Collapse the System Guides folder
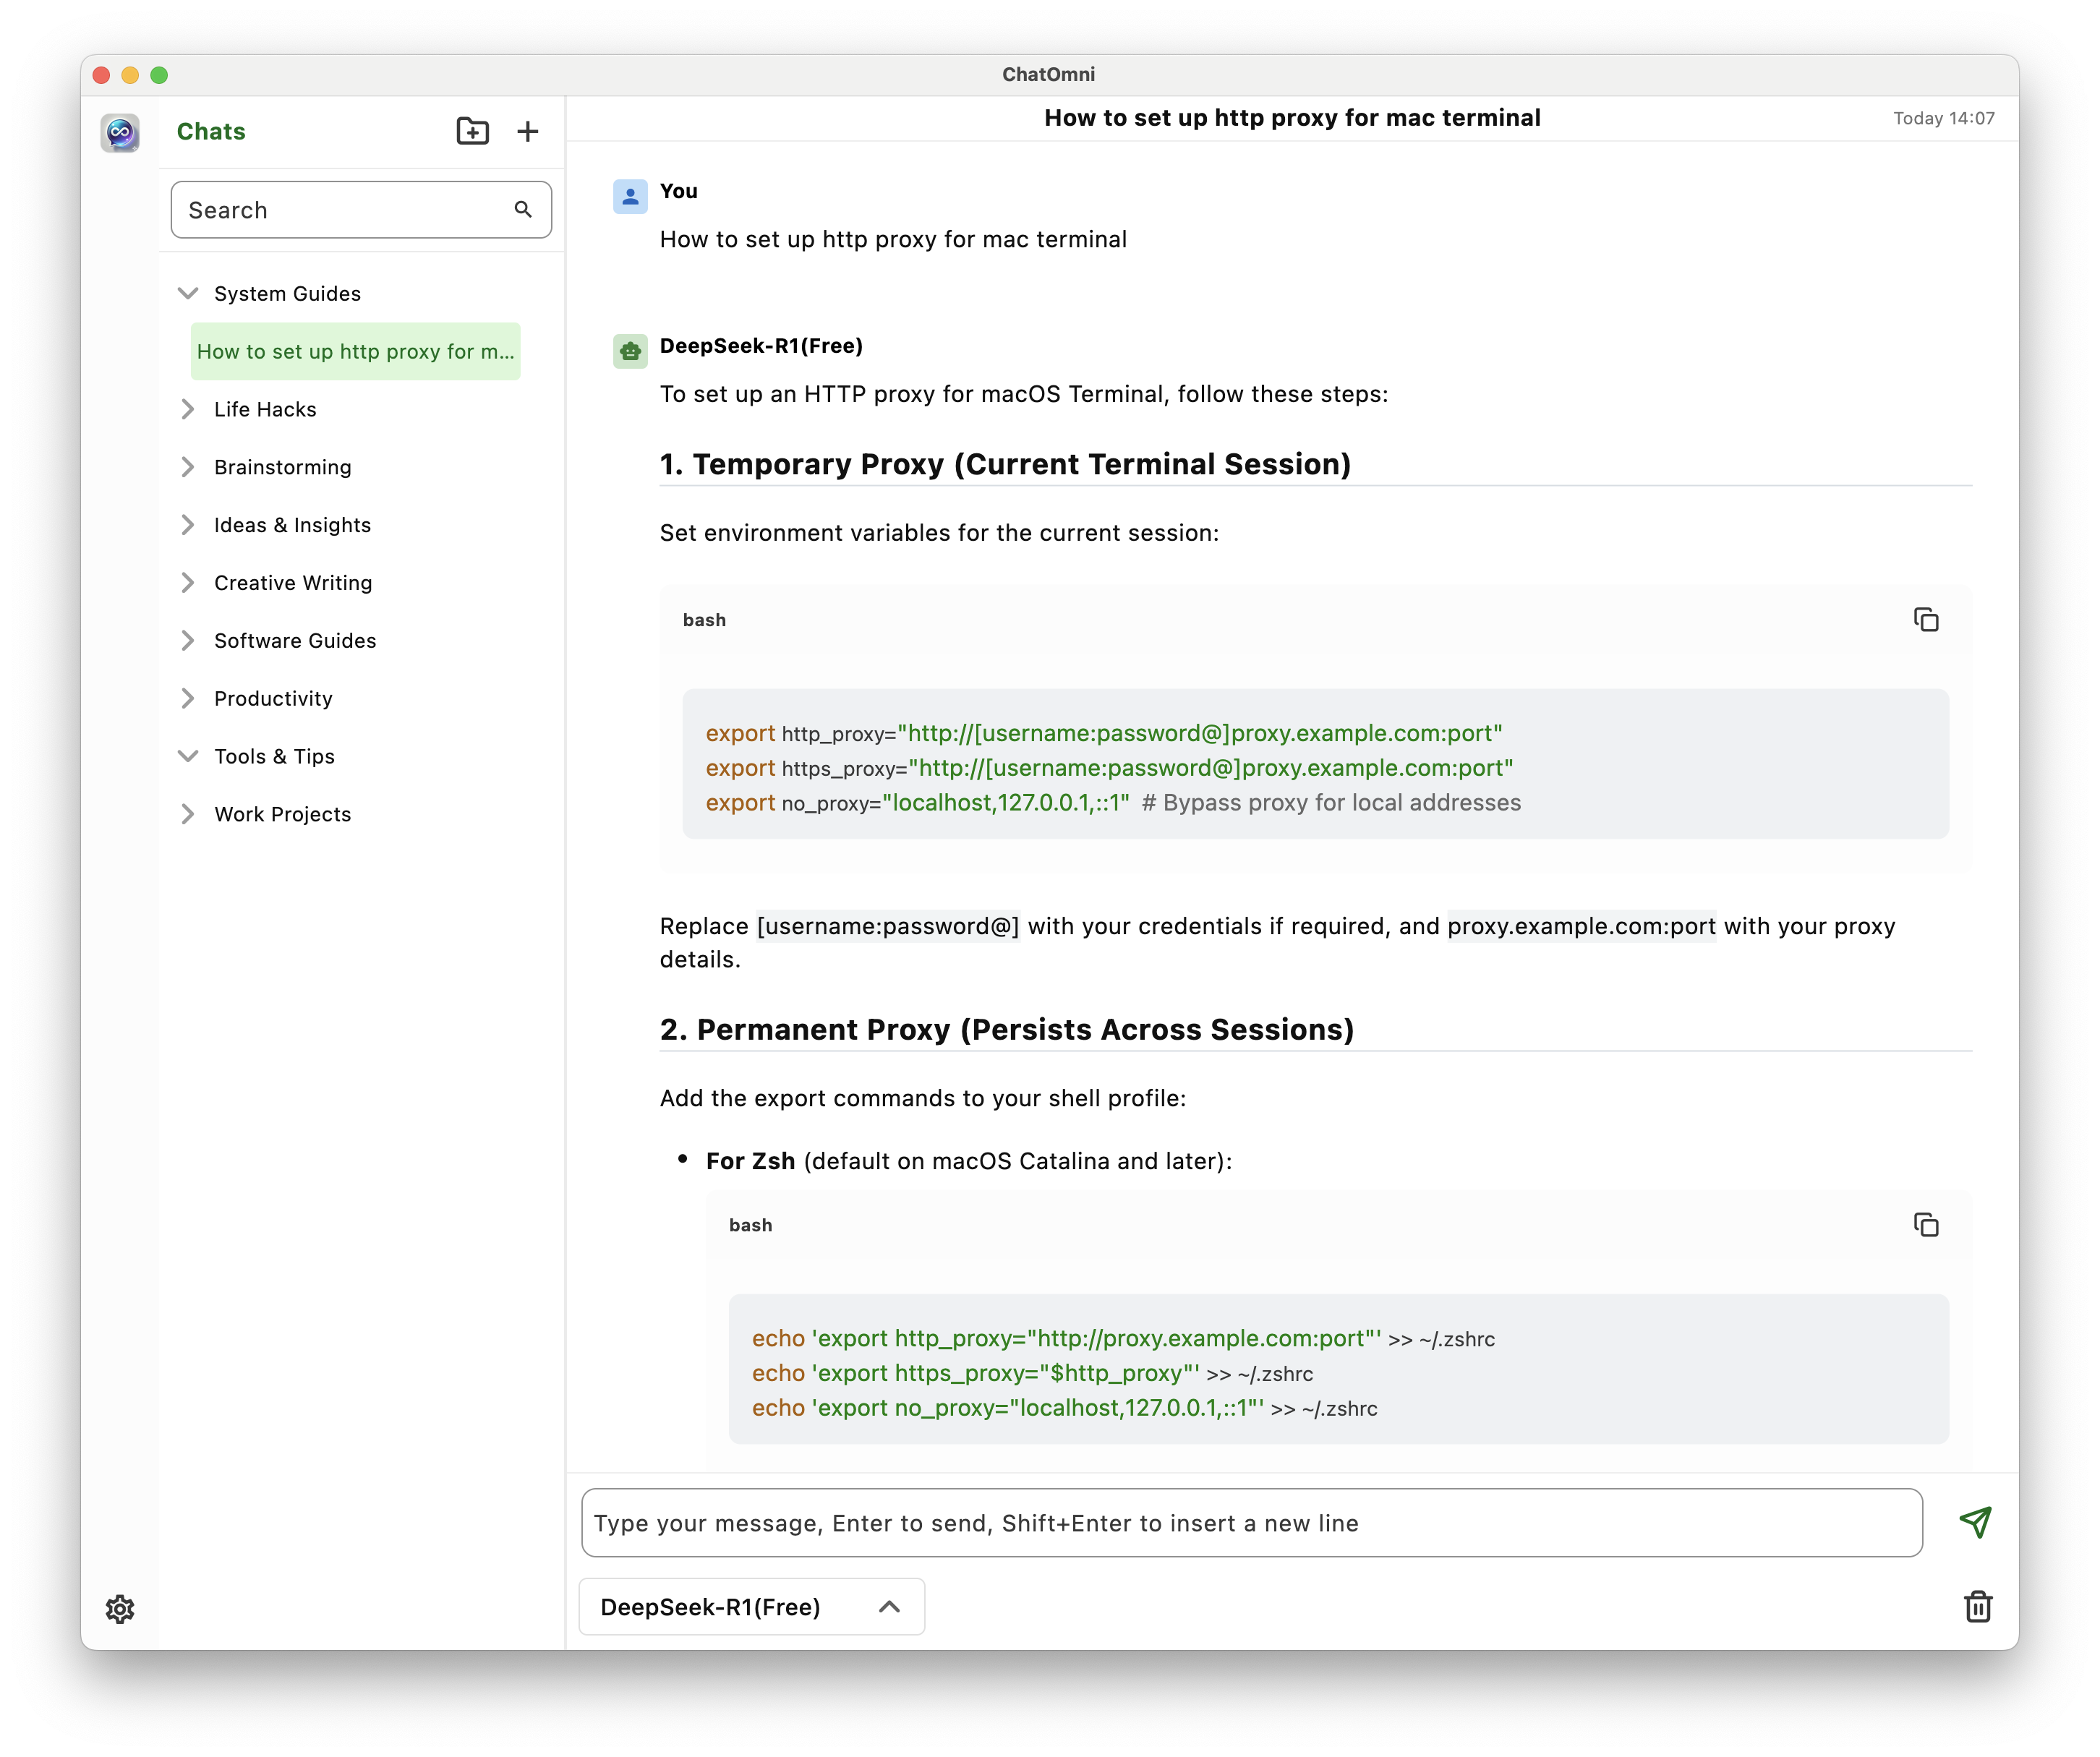 [x=188, y=293]
